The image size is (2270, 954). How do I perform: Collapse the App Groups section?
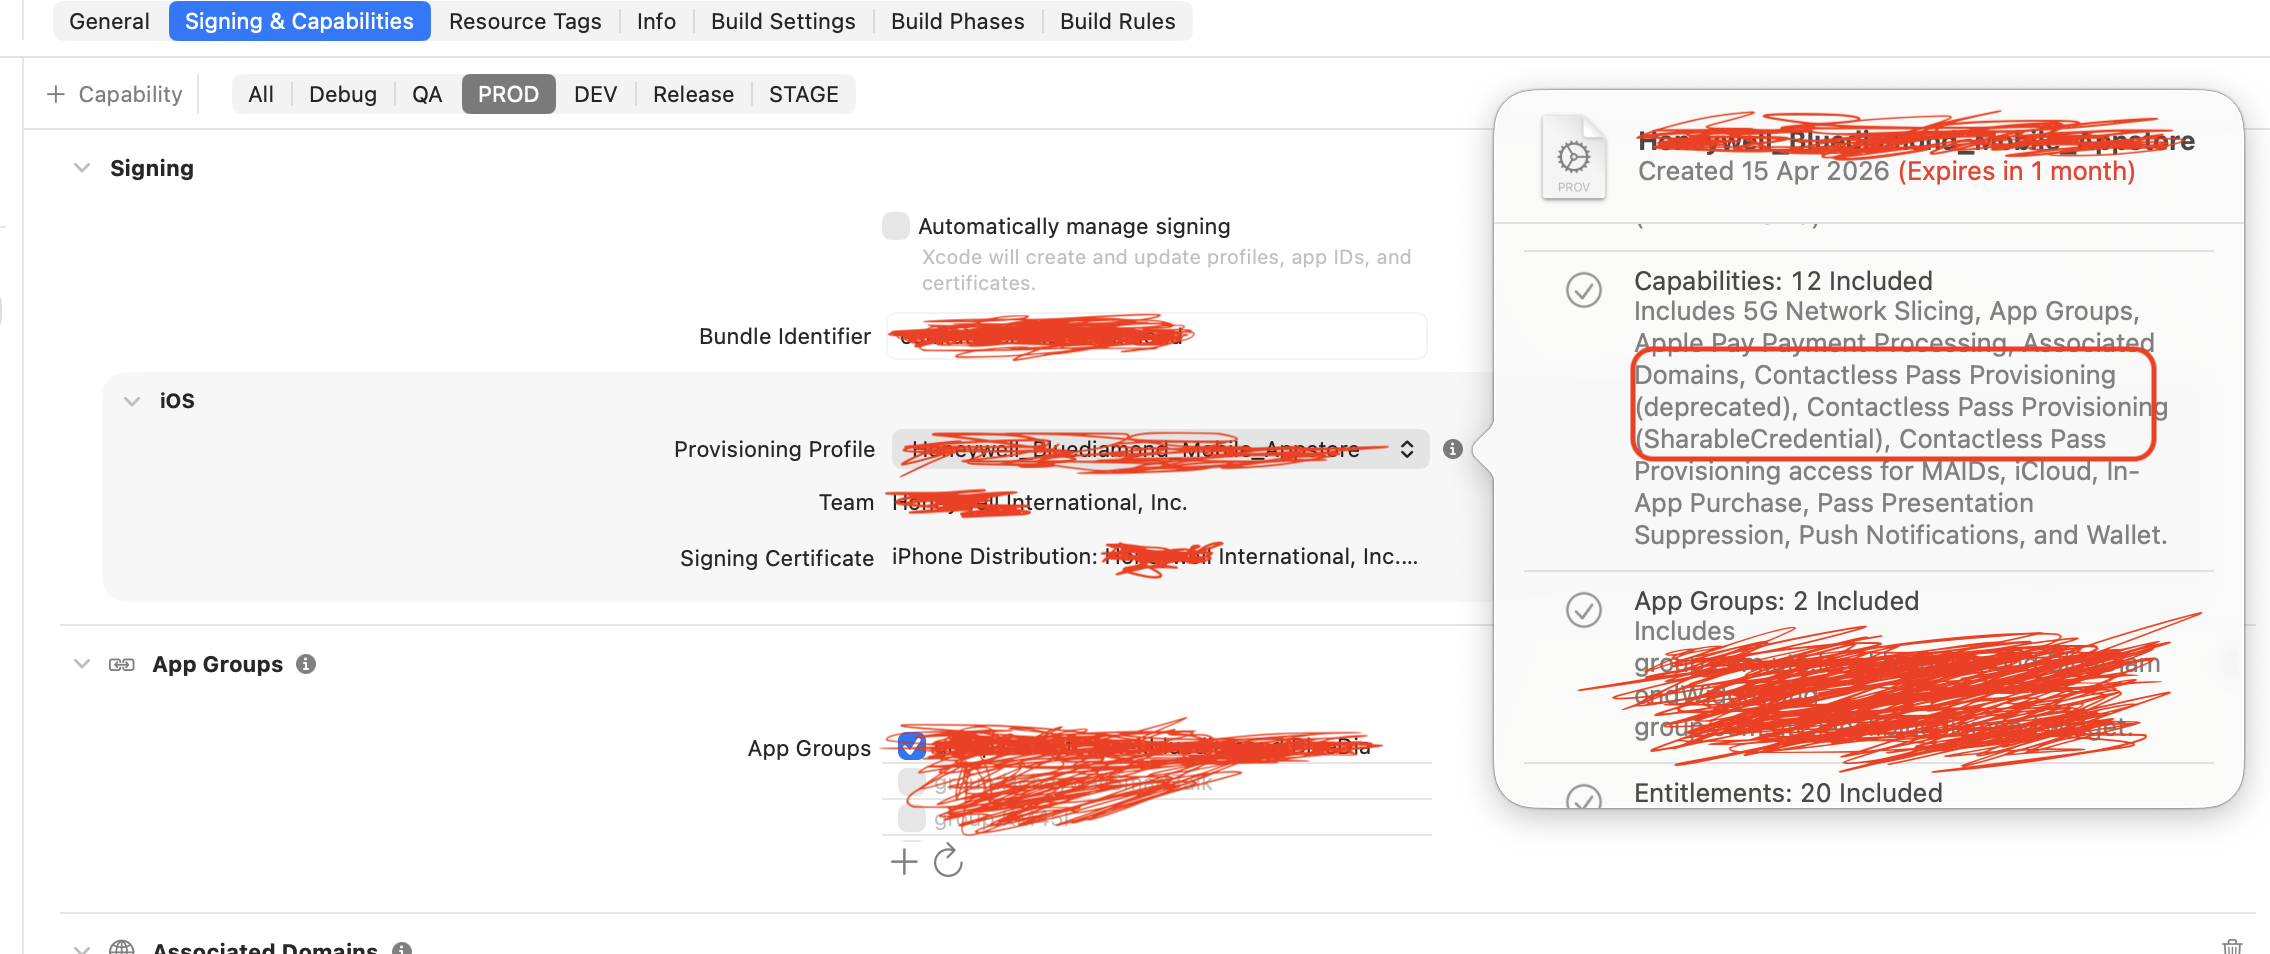[82, 664]
